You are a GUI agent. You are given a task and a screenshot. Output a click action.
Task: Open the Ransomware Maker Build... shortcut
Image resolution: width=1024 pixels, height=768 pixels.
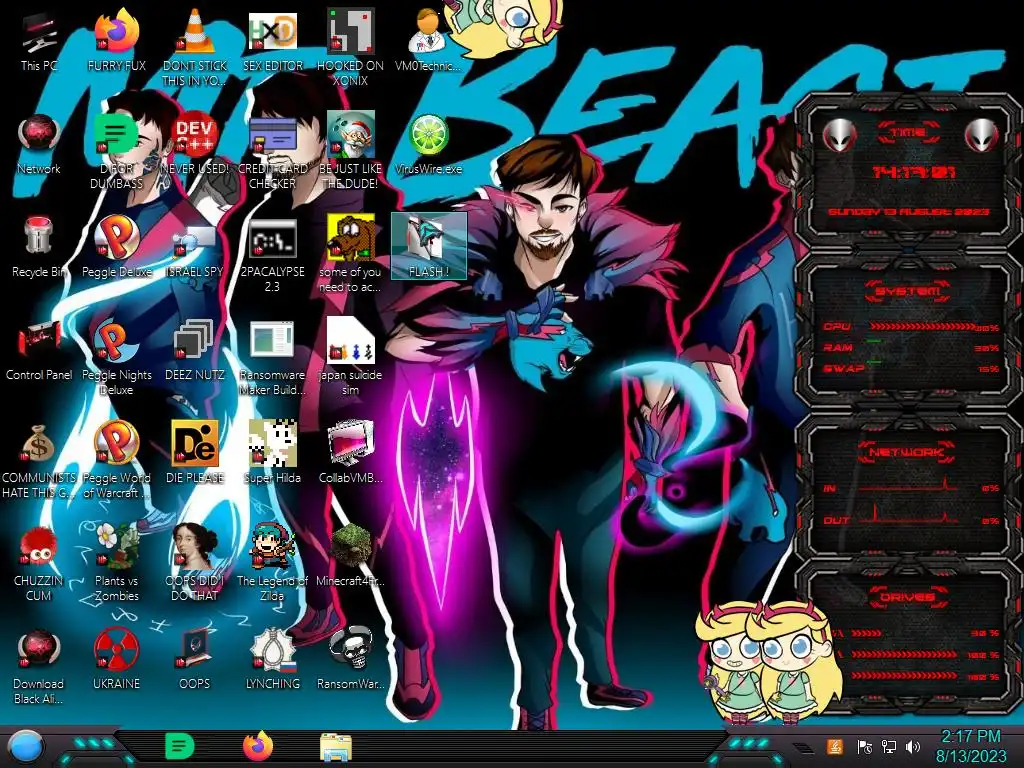click(x=272, y=357)
